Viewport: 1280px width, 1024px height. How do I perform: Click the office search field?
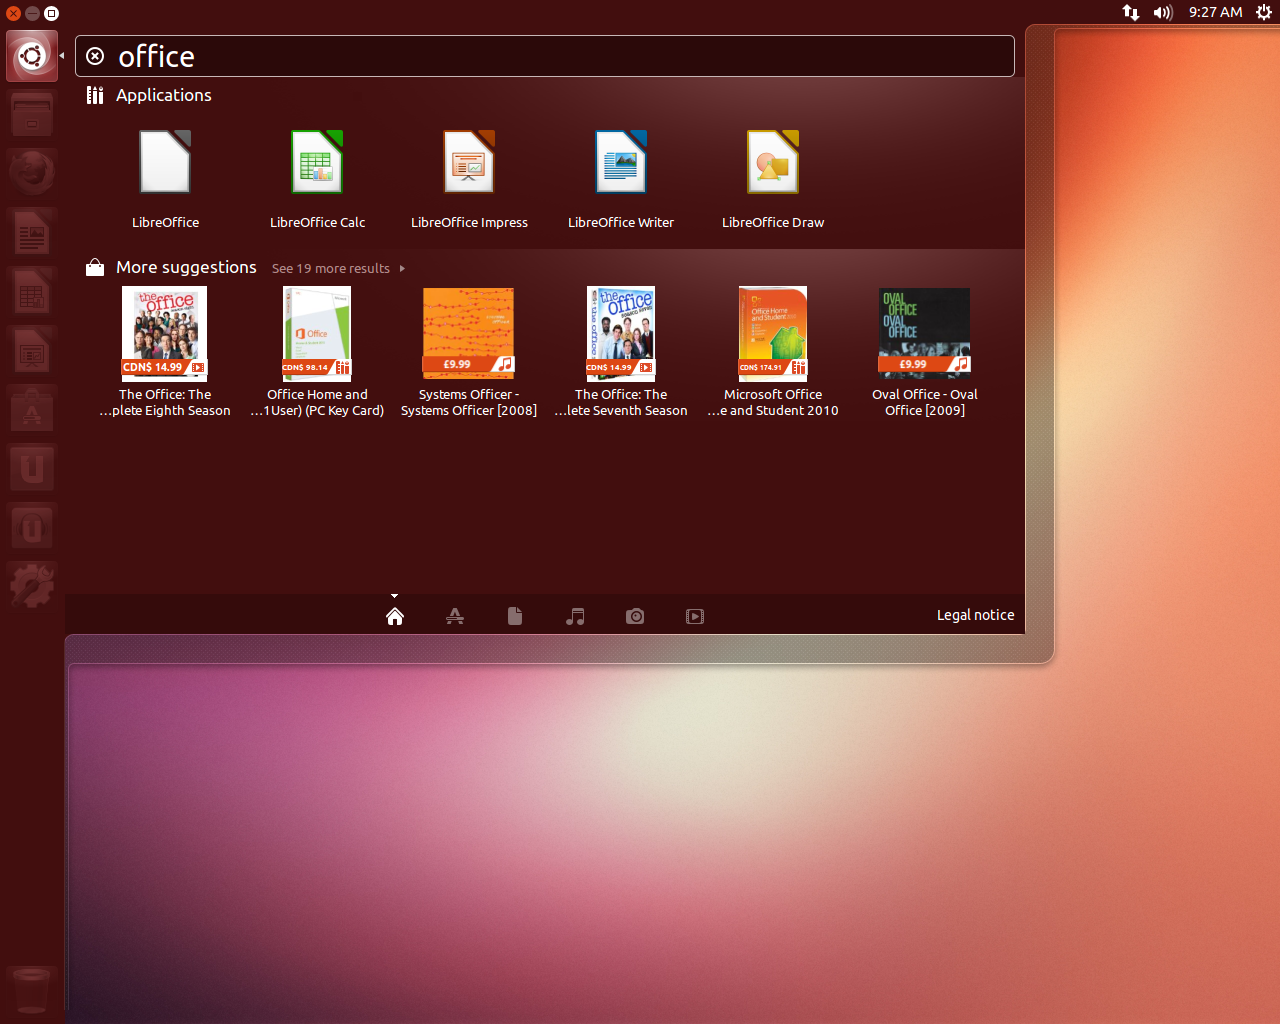click(545, 56)
